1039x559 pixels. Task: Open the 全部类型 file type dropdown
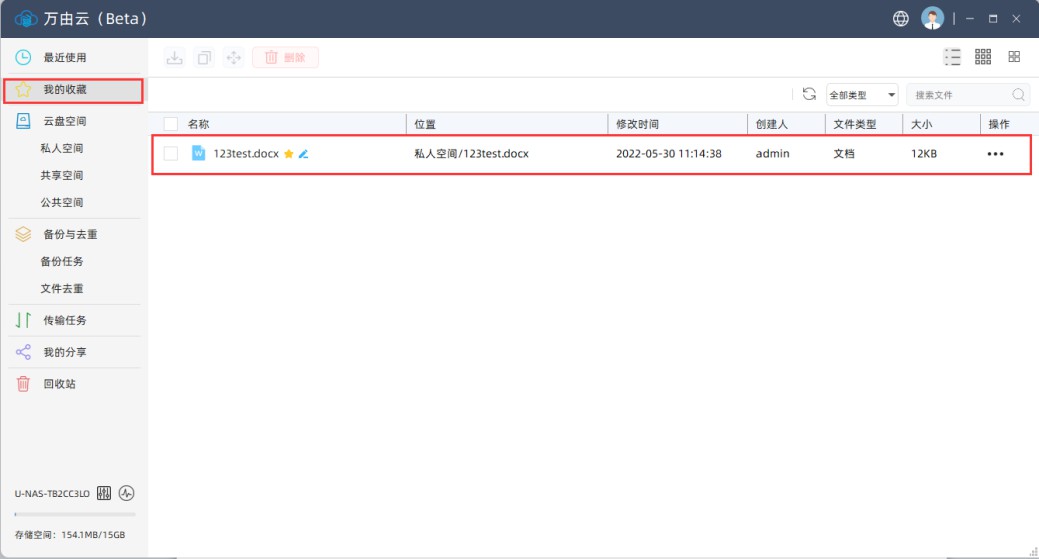(x=862, y=95)
